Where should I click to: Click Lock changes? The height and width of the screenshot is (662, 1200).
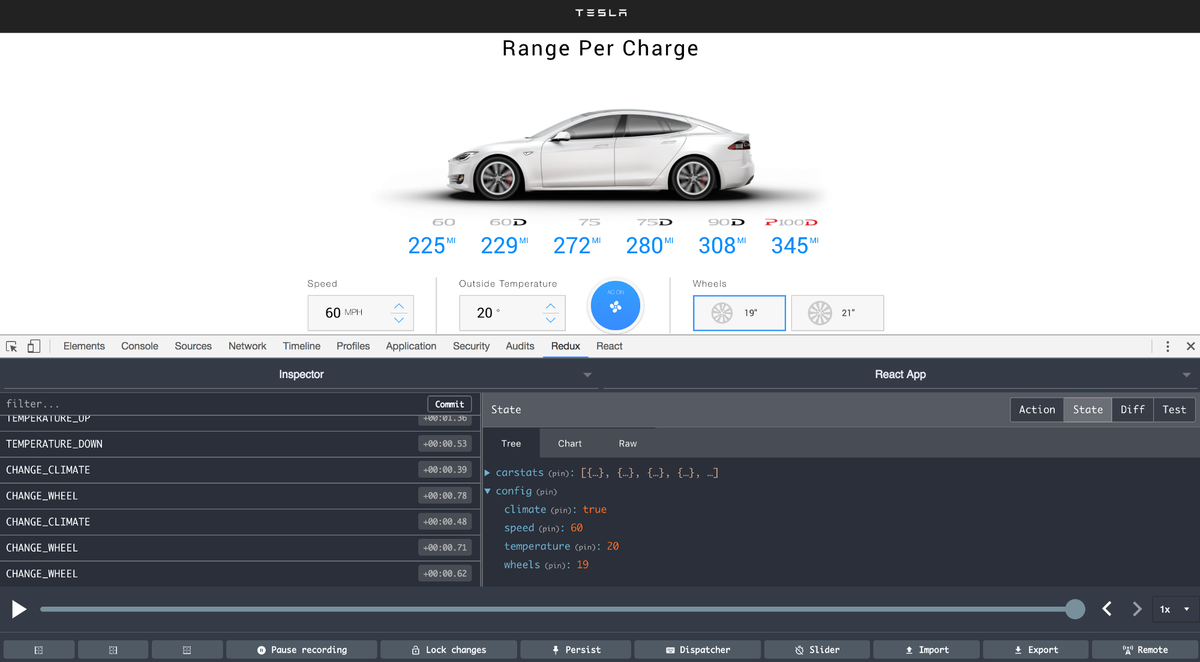449,650
